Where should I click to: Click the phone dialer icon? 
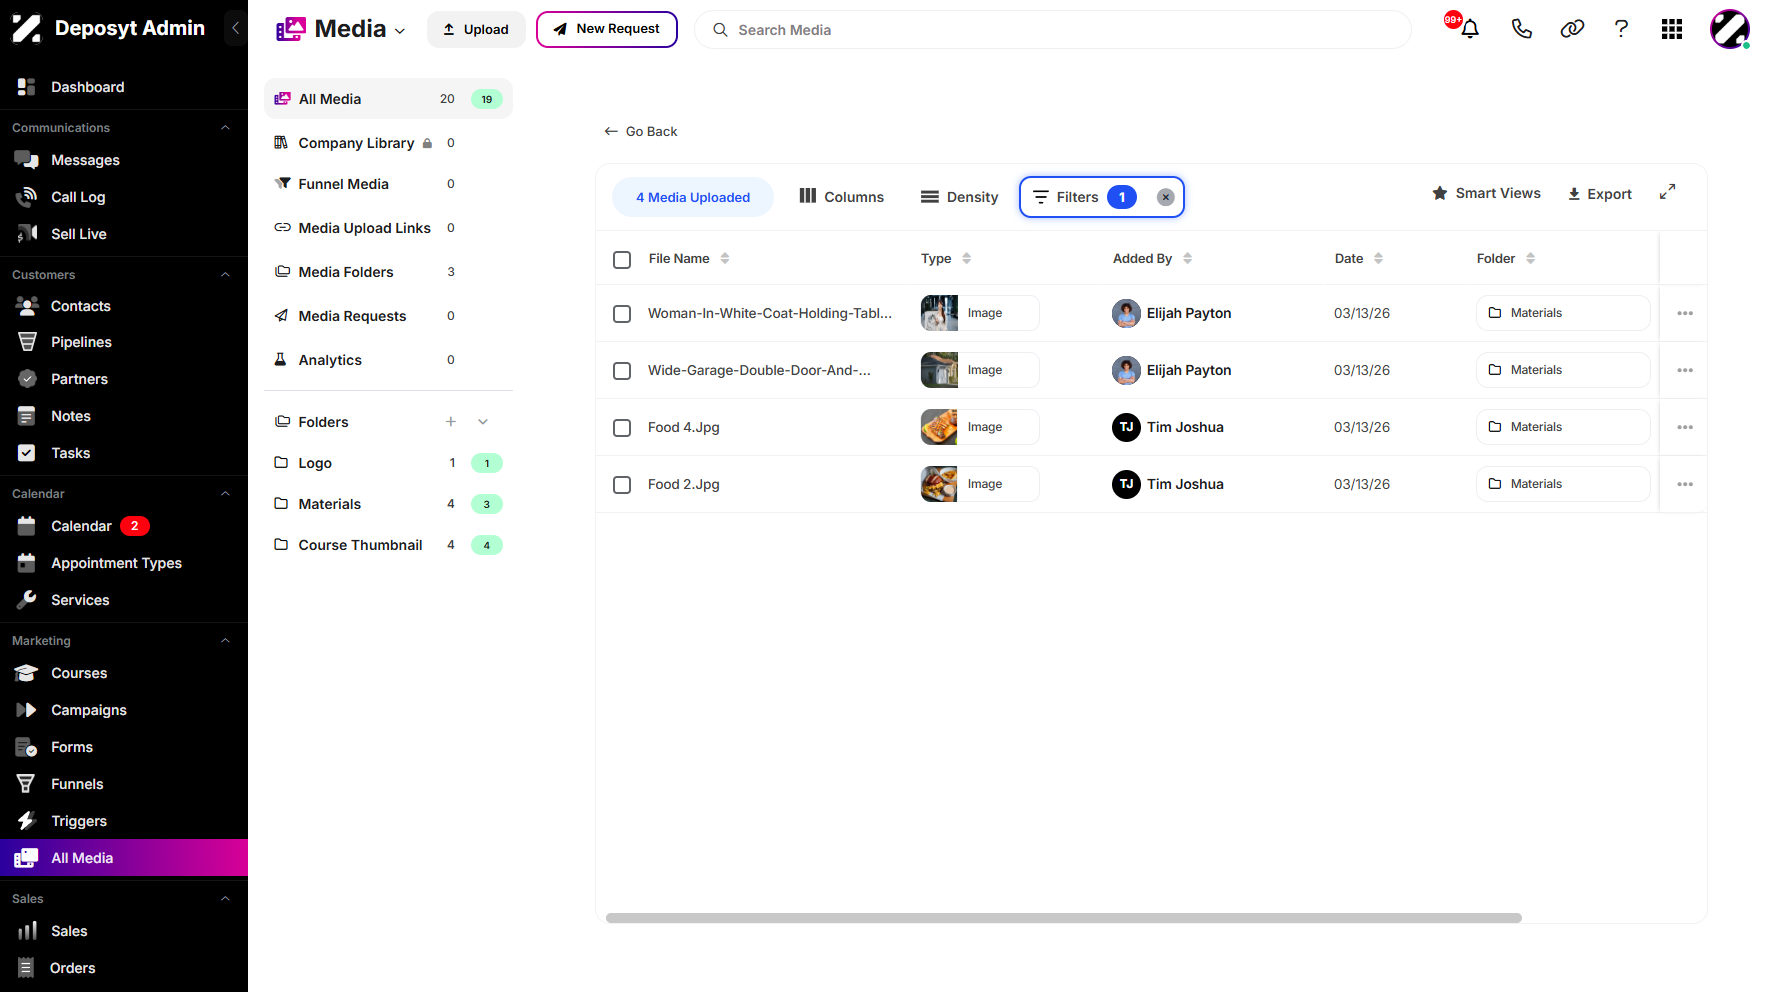1521,29
